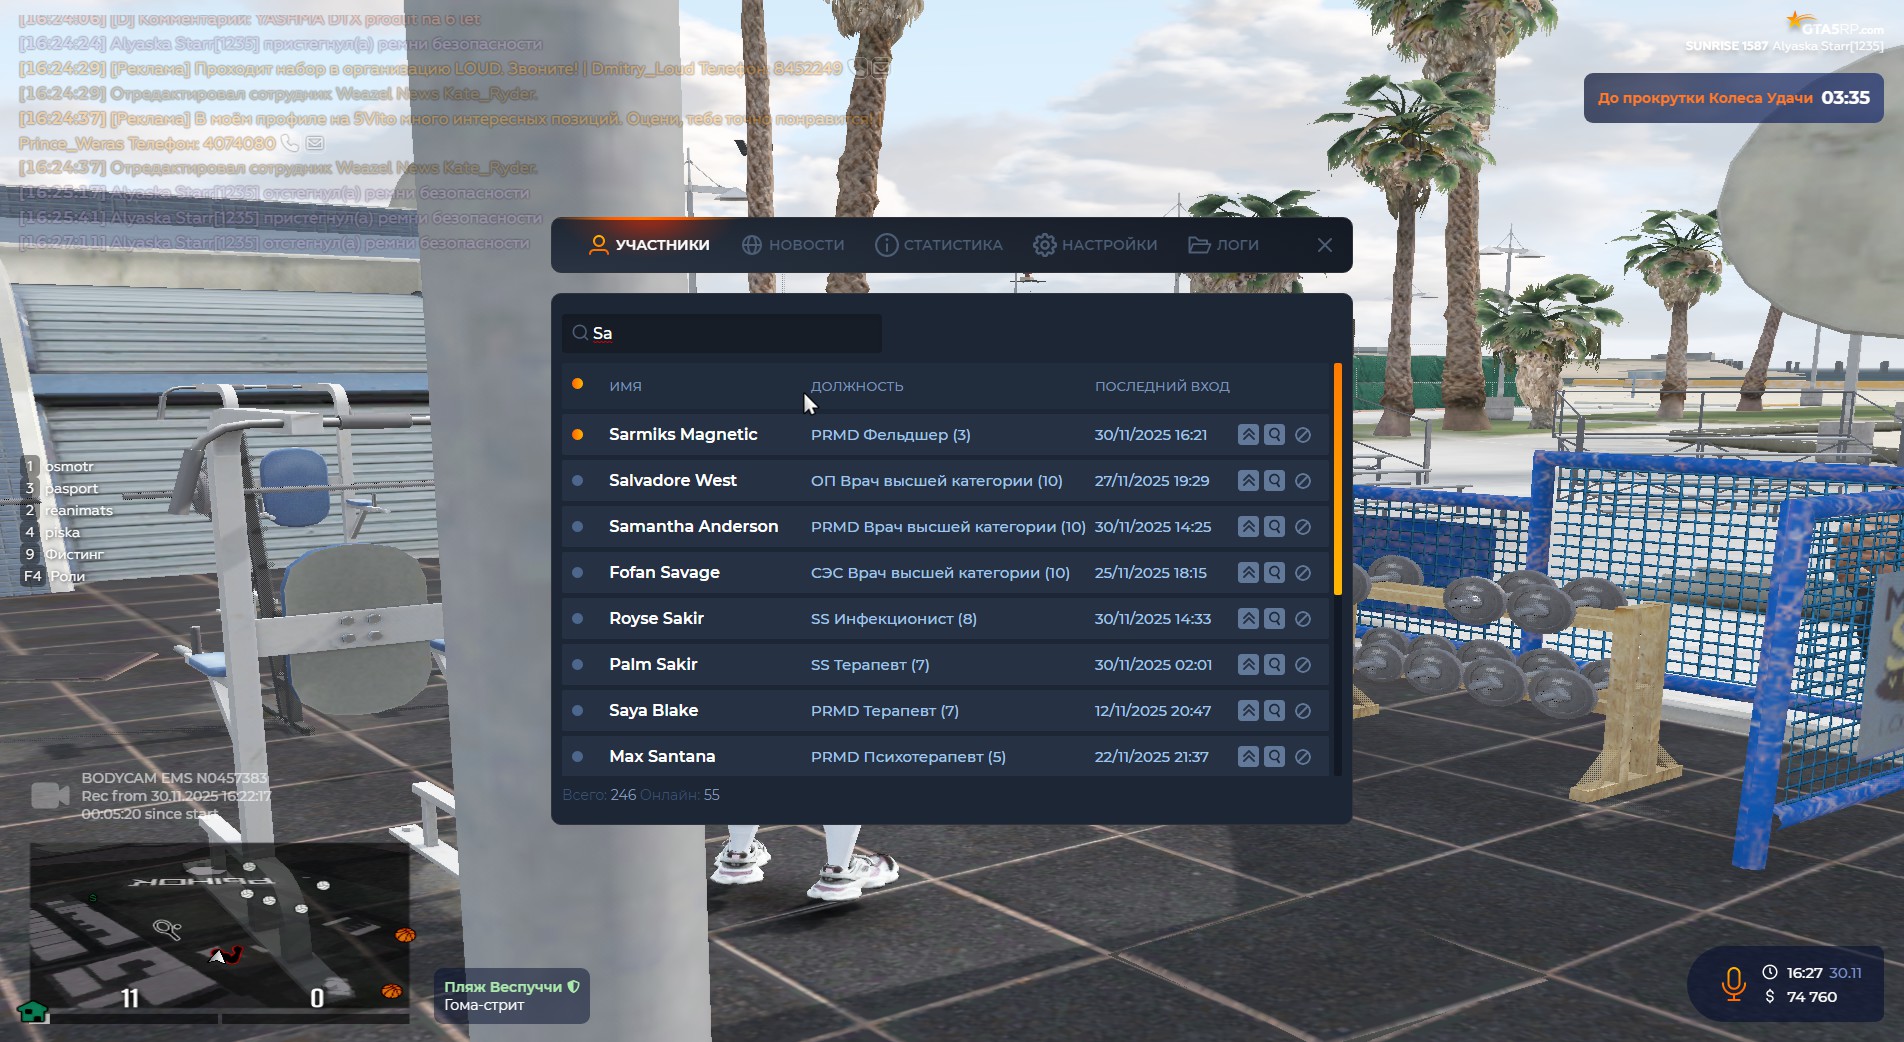Open magnifier details for Royse Sakir
1904x1042 pixels.
pyautogui.click(x=1274, y=619)
